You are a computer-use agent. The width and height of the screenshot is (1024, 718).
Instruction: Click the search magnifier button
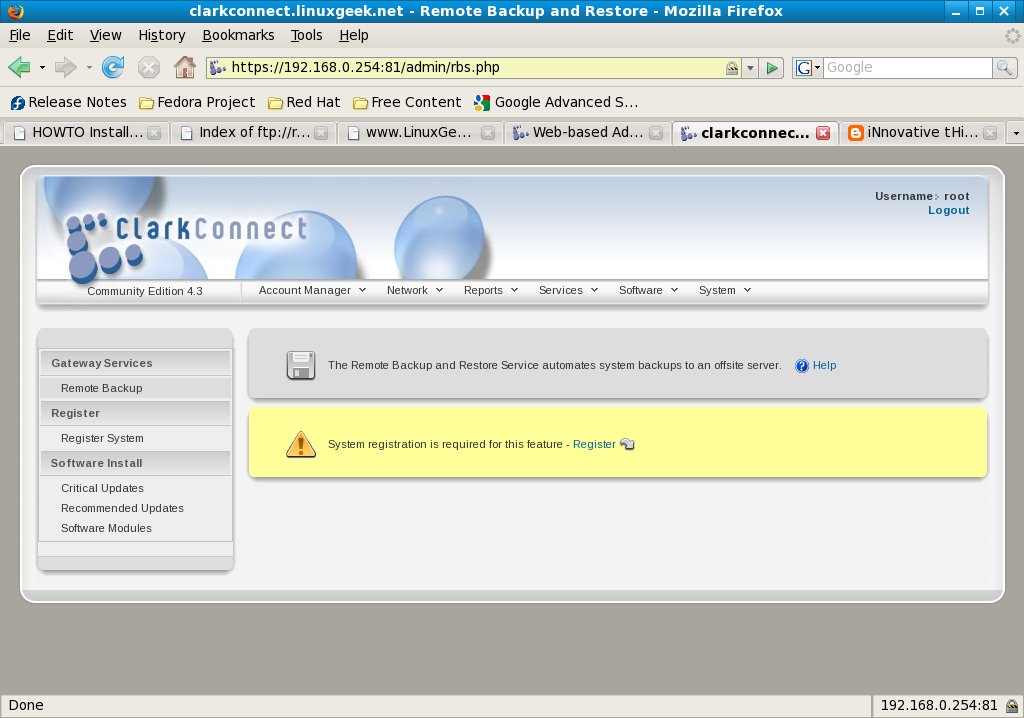[1004, 67]
